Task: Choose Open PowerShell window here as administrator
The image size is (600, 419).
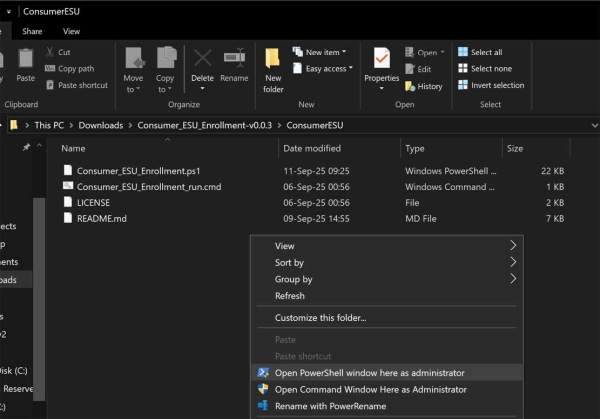Action: (387, 373)
